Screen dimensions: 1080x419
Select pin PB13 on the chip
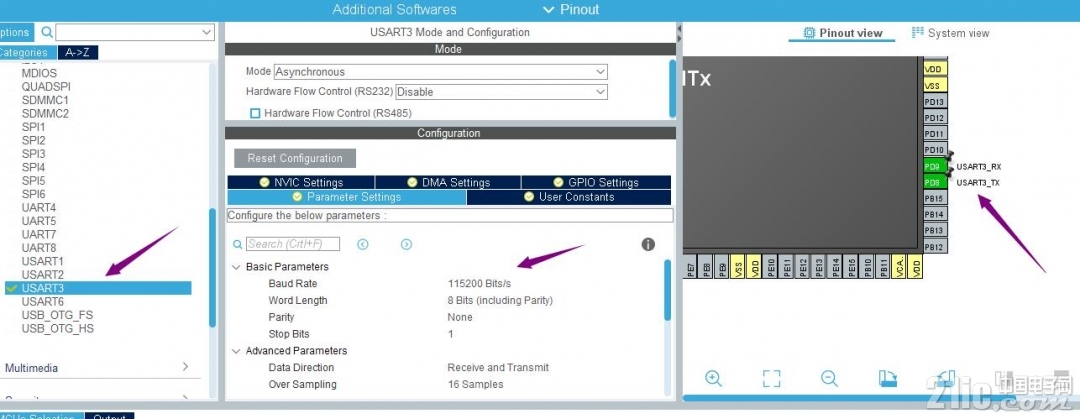(935, 231)
